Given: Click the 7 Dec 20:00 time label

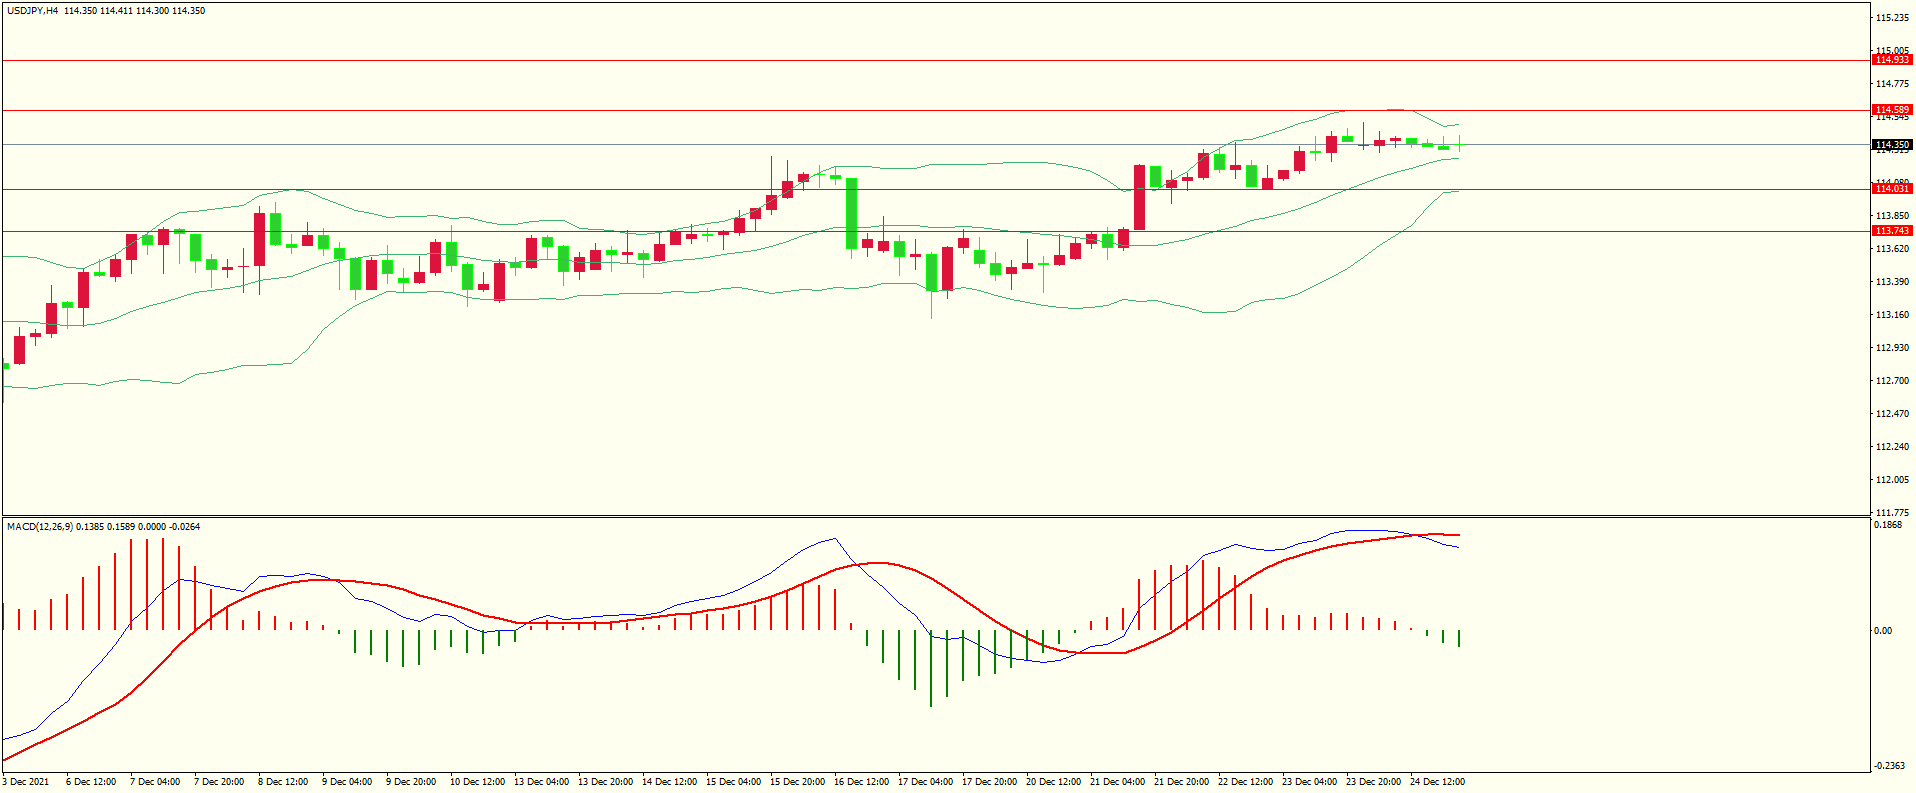Looking at the screenshot, I should 219,782.
